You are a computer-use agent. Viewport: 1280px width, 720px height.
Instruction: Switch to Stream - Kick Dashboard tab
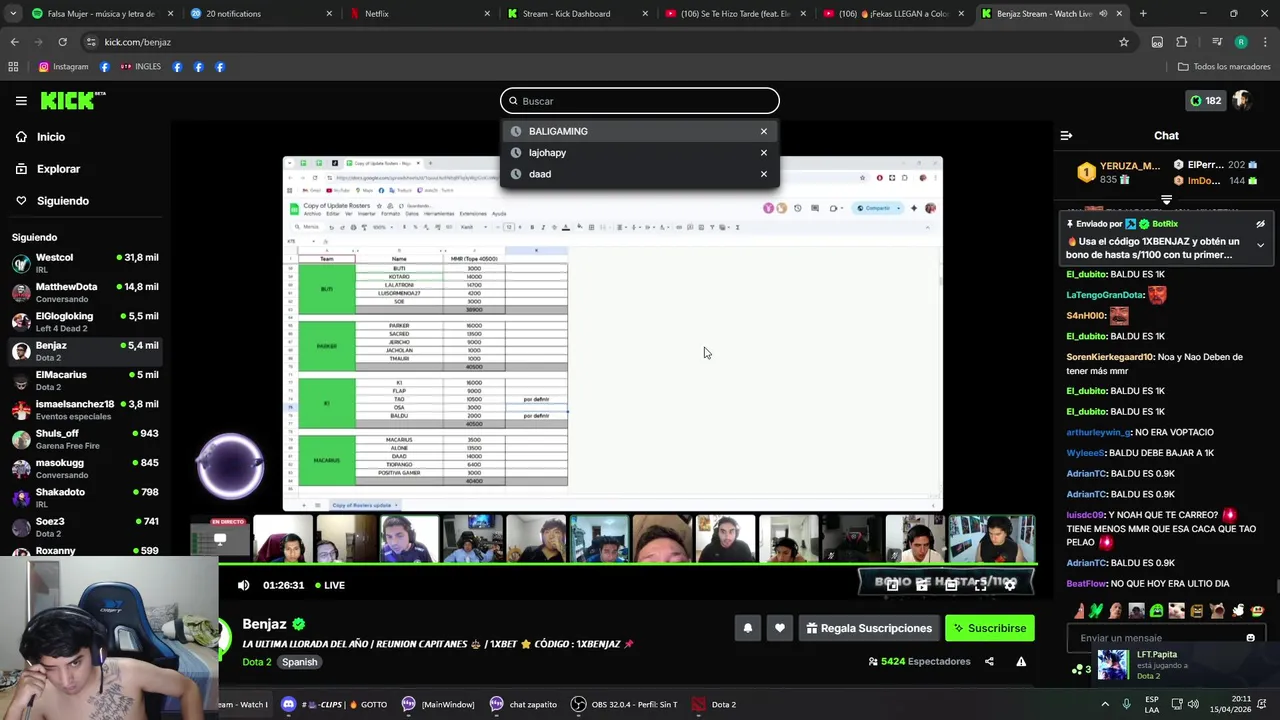[x=576, y=14]
